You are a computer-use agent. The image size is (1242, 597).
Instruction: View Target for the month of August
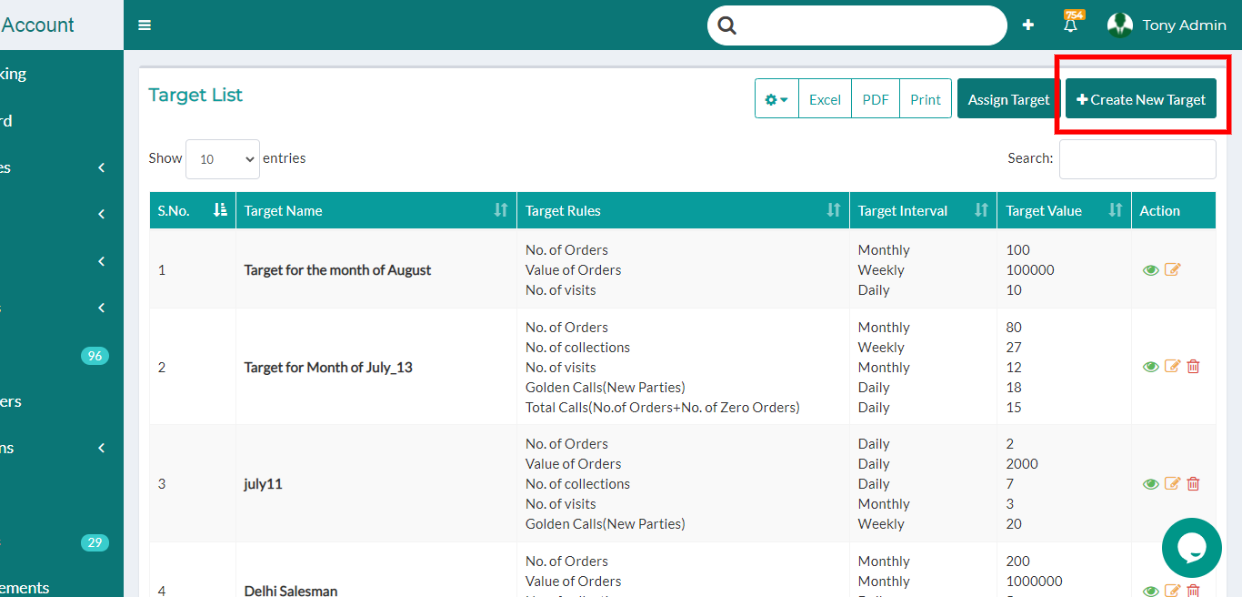pyautogui.click(x=1151, y=270)
